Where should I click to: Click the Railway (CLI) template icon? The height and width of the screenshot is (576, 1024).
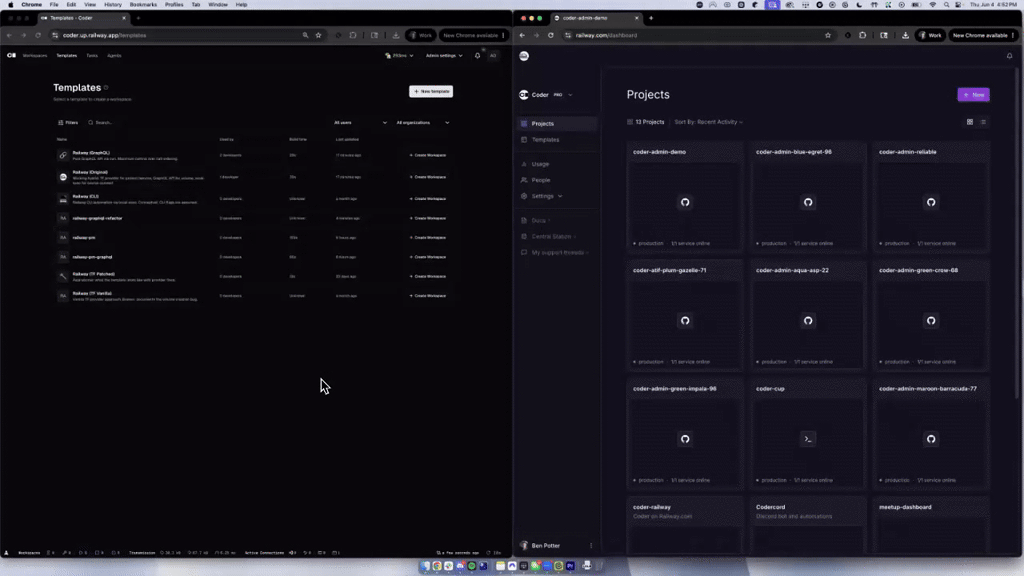(x=63, y=199)
